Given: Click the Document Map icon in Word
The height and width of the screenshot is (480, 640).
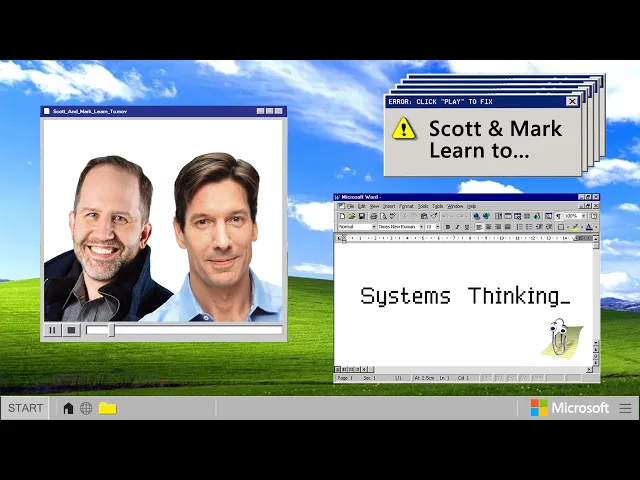Looking at the screenshot, I should click(549, 216).
